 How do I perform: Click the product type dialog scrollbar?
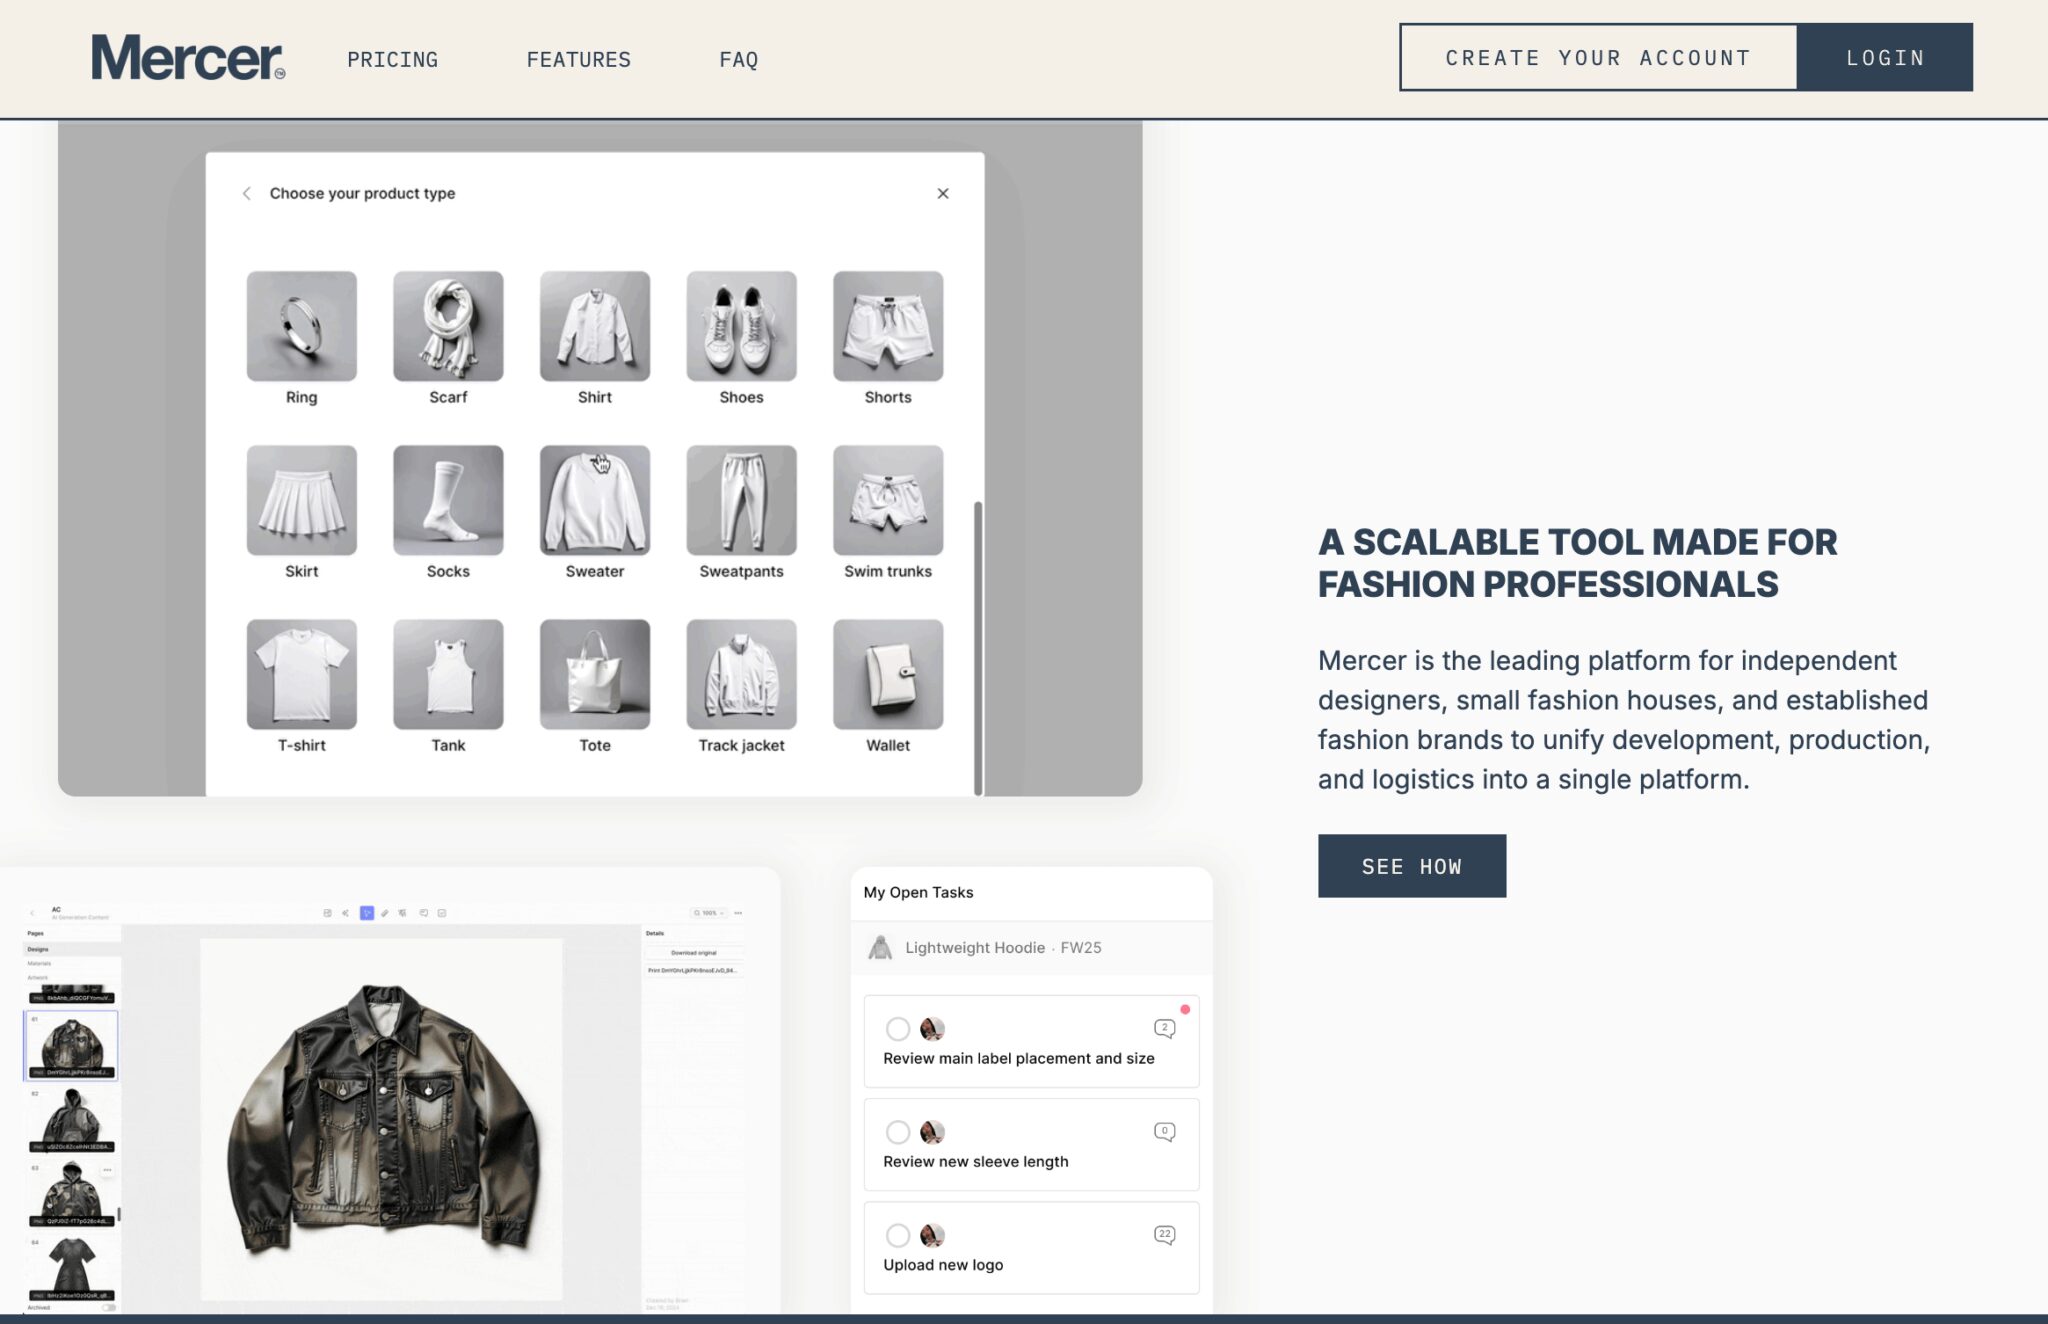click(x=978, y=648)
